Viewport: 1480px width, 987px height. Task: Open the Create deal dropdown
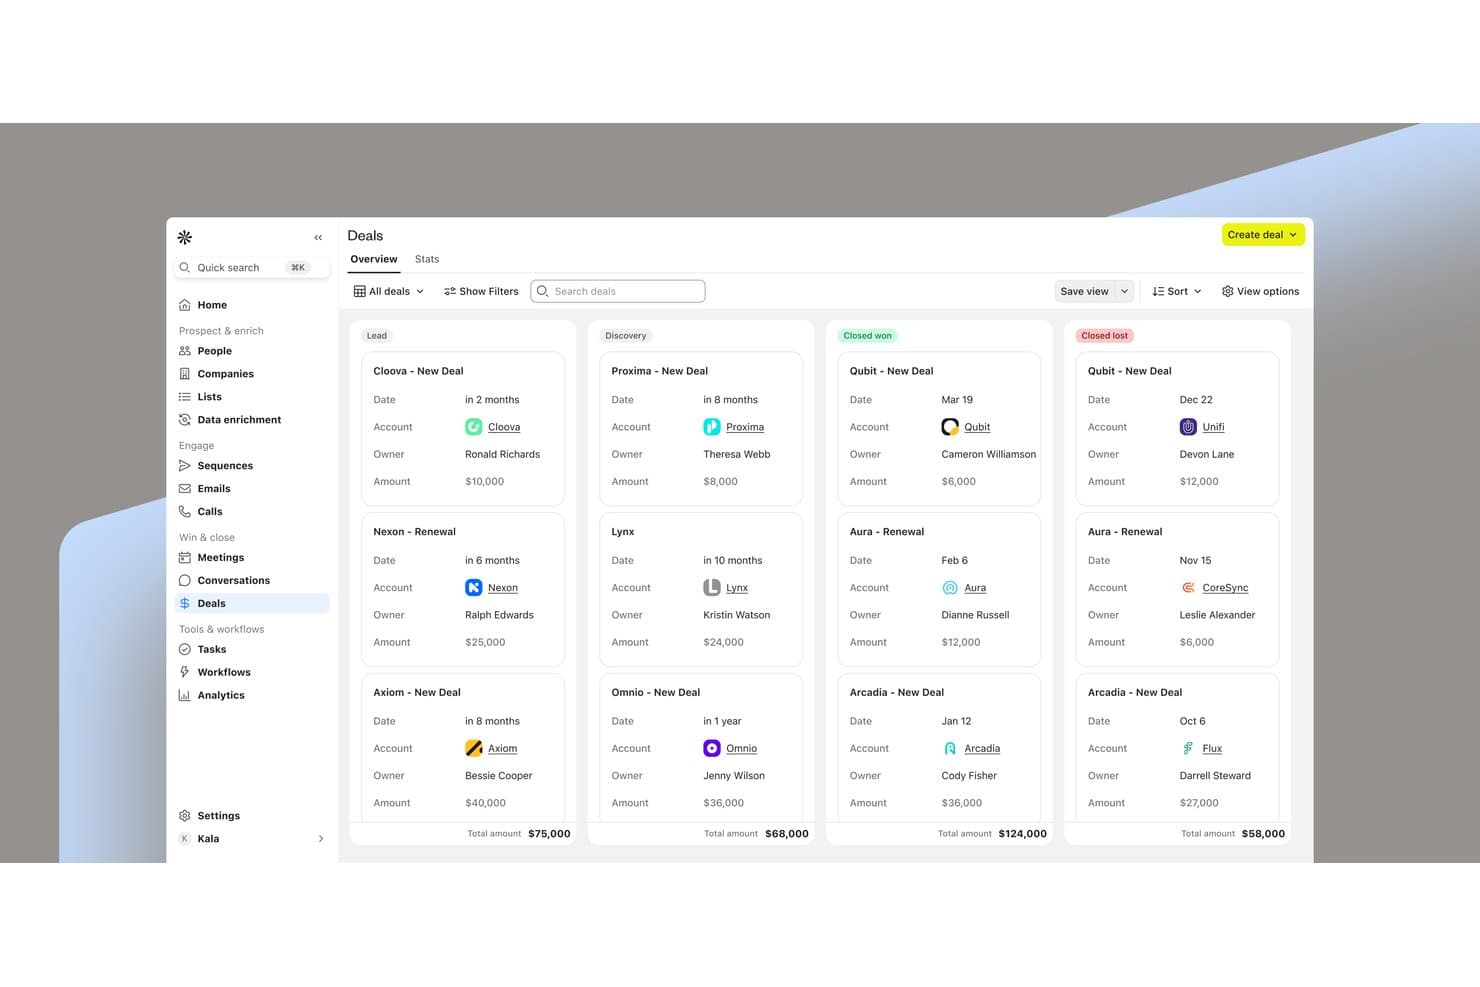1263,235
